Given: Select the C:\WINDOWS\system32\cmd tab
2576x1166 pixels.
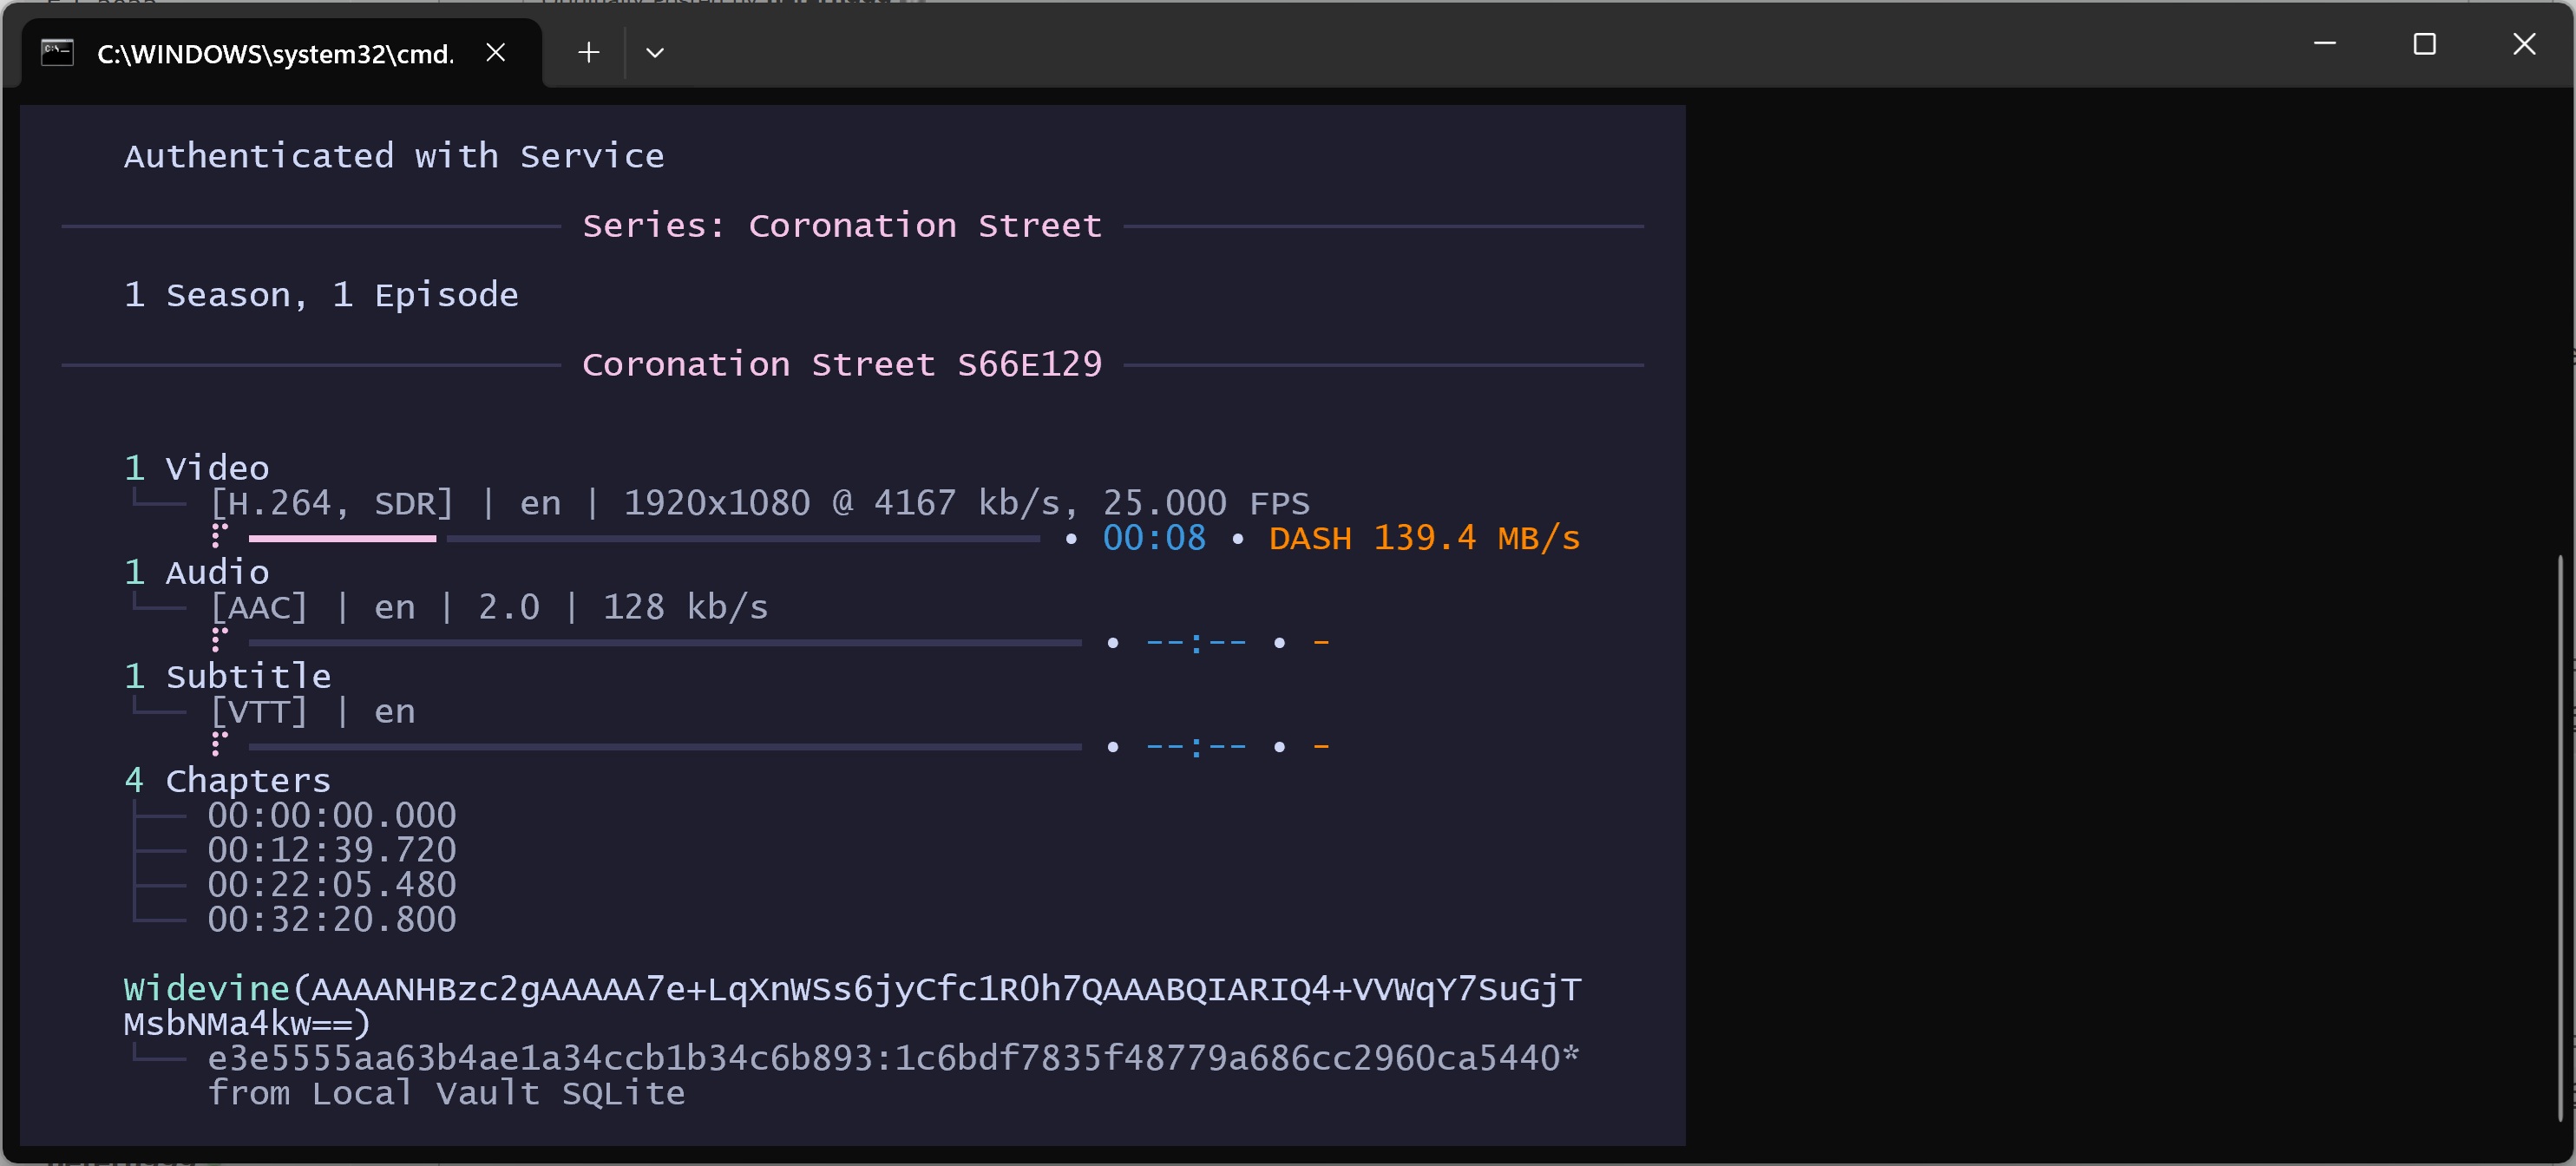Looking at the screenshot, I should tap(275, 54).
